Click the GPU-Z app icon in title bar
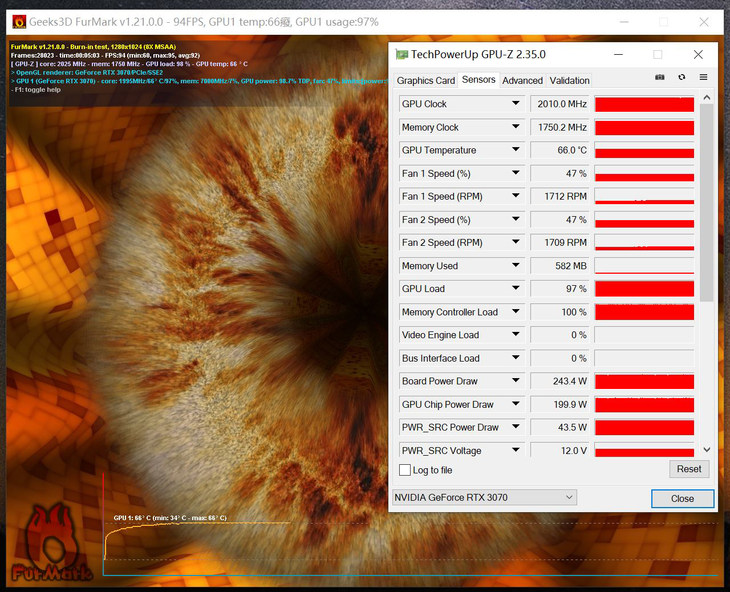This screenshot has width=730, height=592. 402,54
